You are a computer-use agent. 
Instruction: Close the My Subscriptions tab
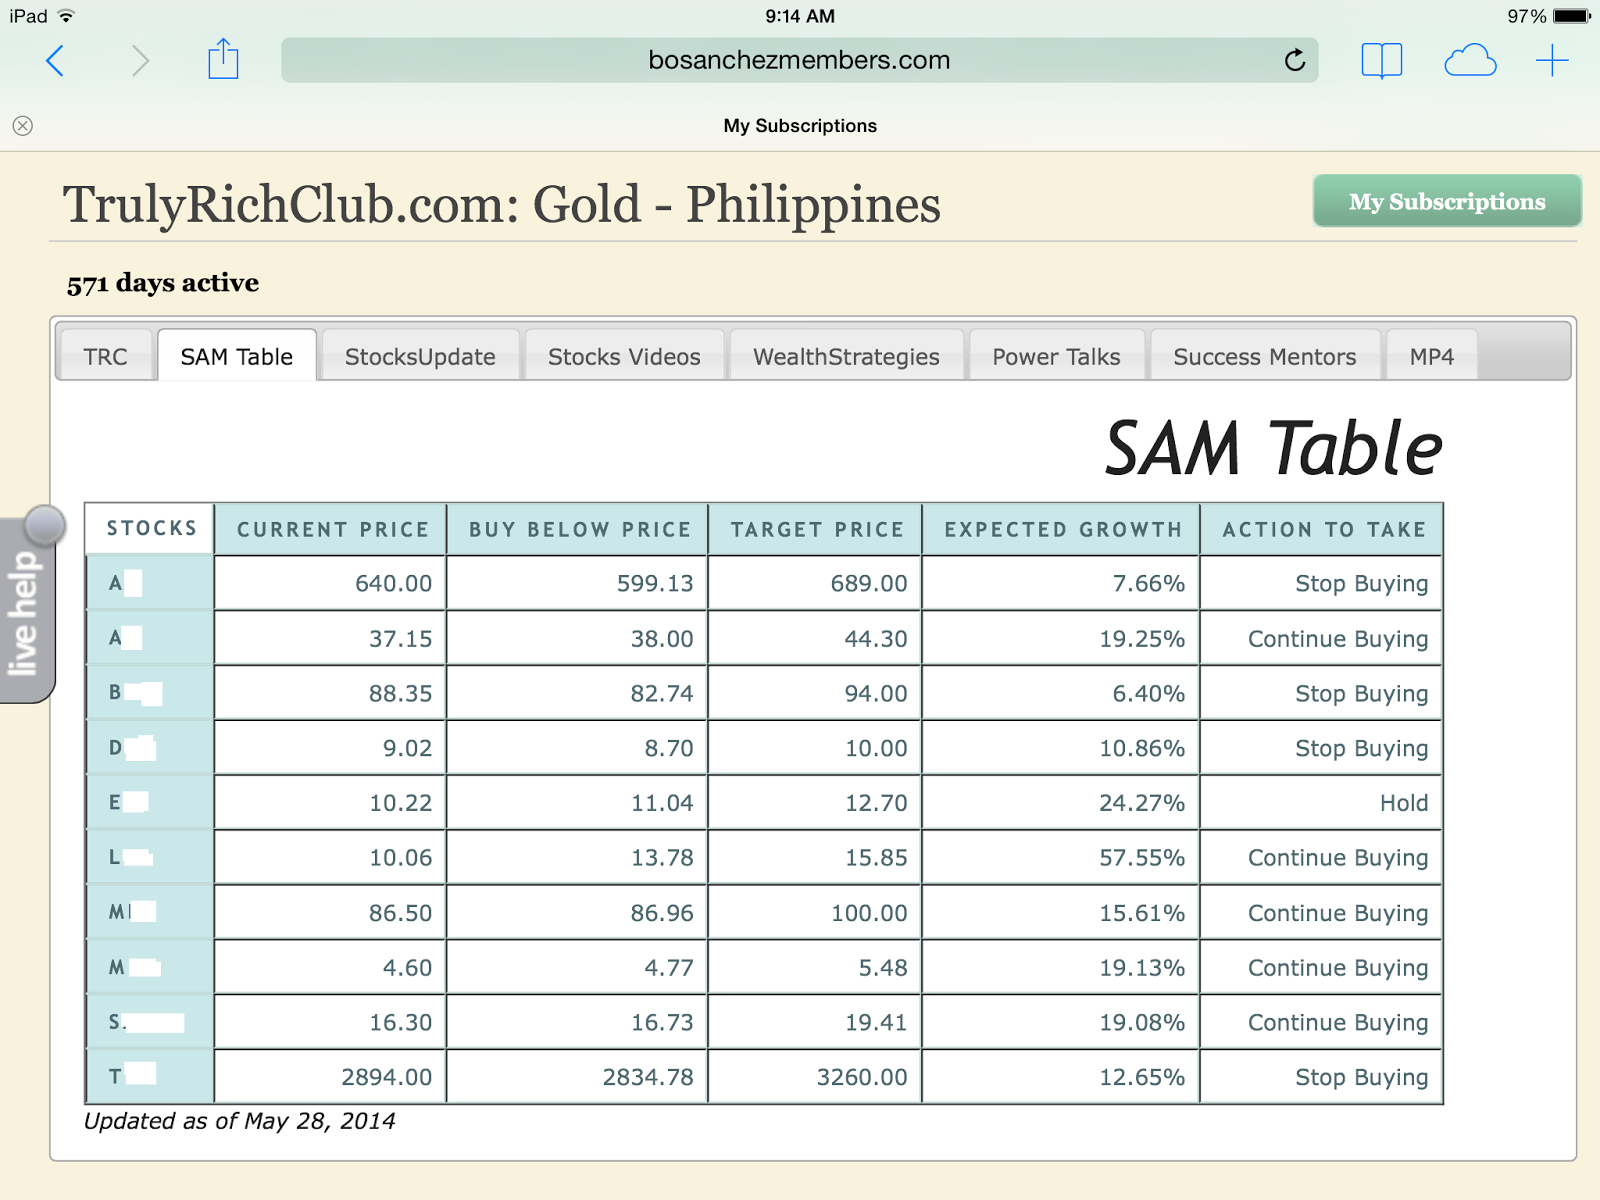pyautogui.click(x=23, y=126)
